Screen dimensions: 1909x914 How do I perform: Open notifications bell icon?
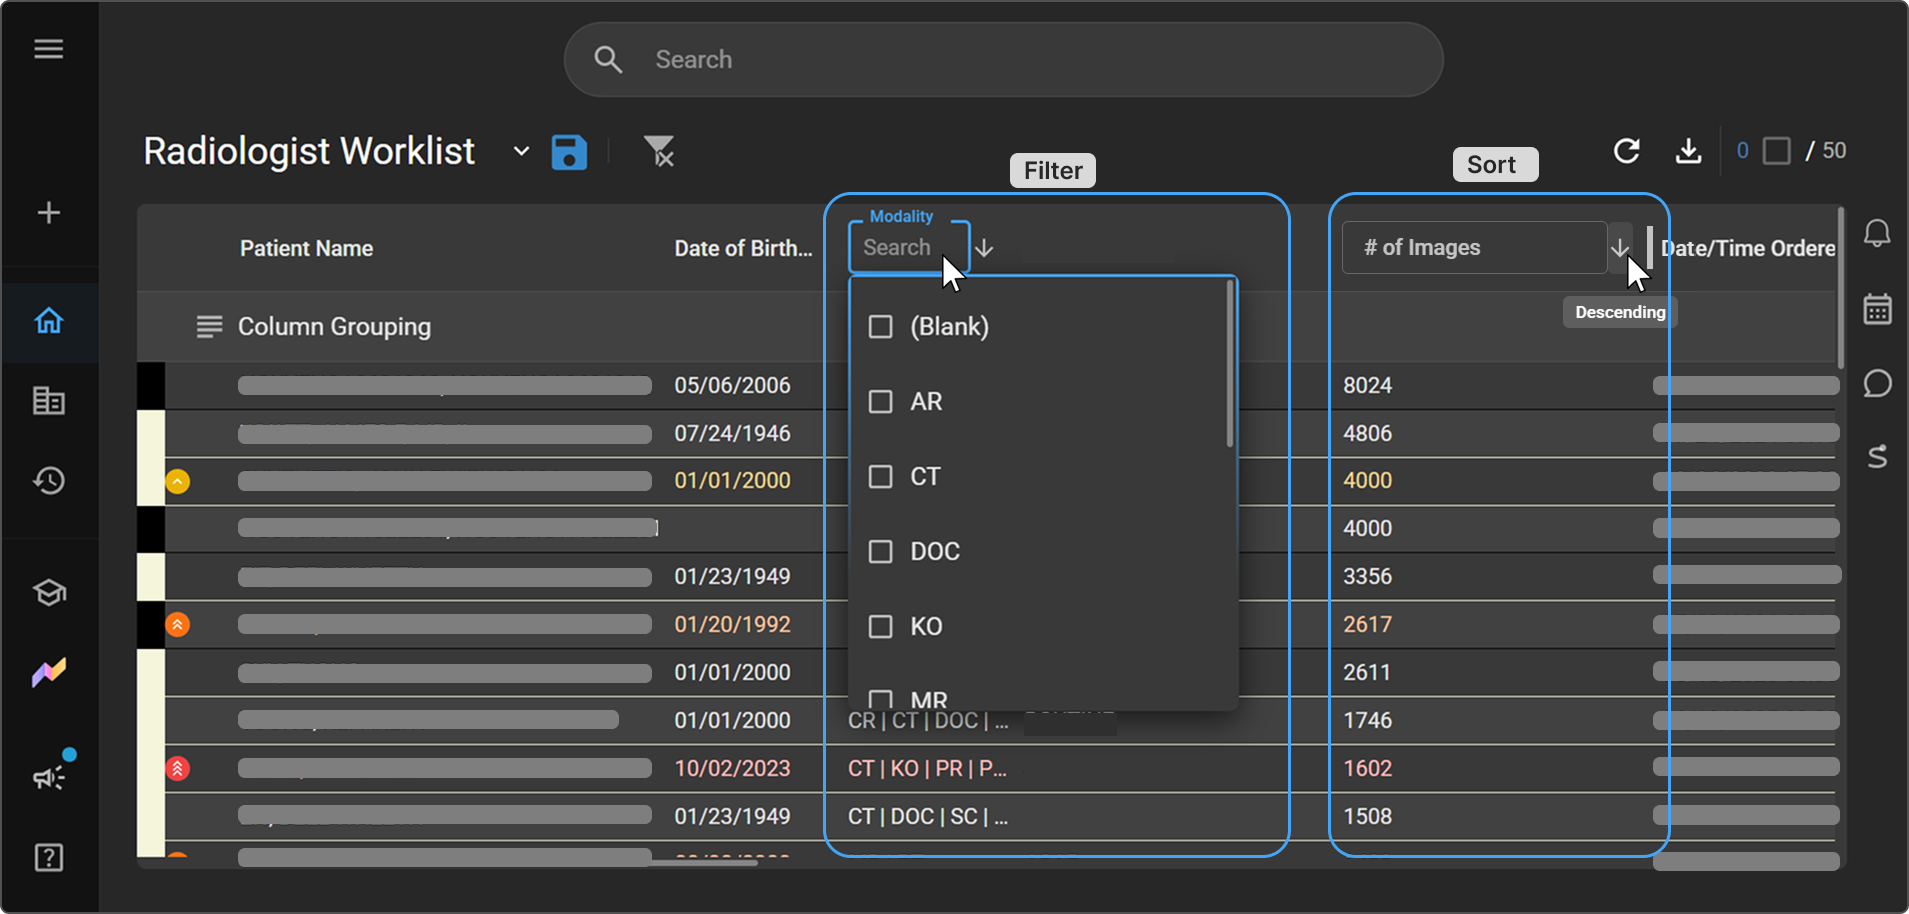(1877, 234)
